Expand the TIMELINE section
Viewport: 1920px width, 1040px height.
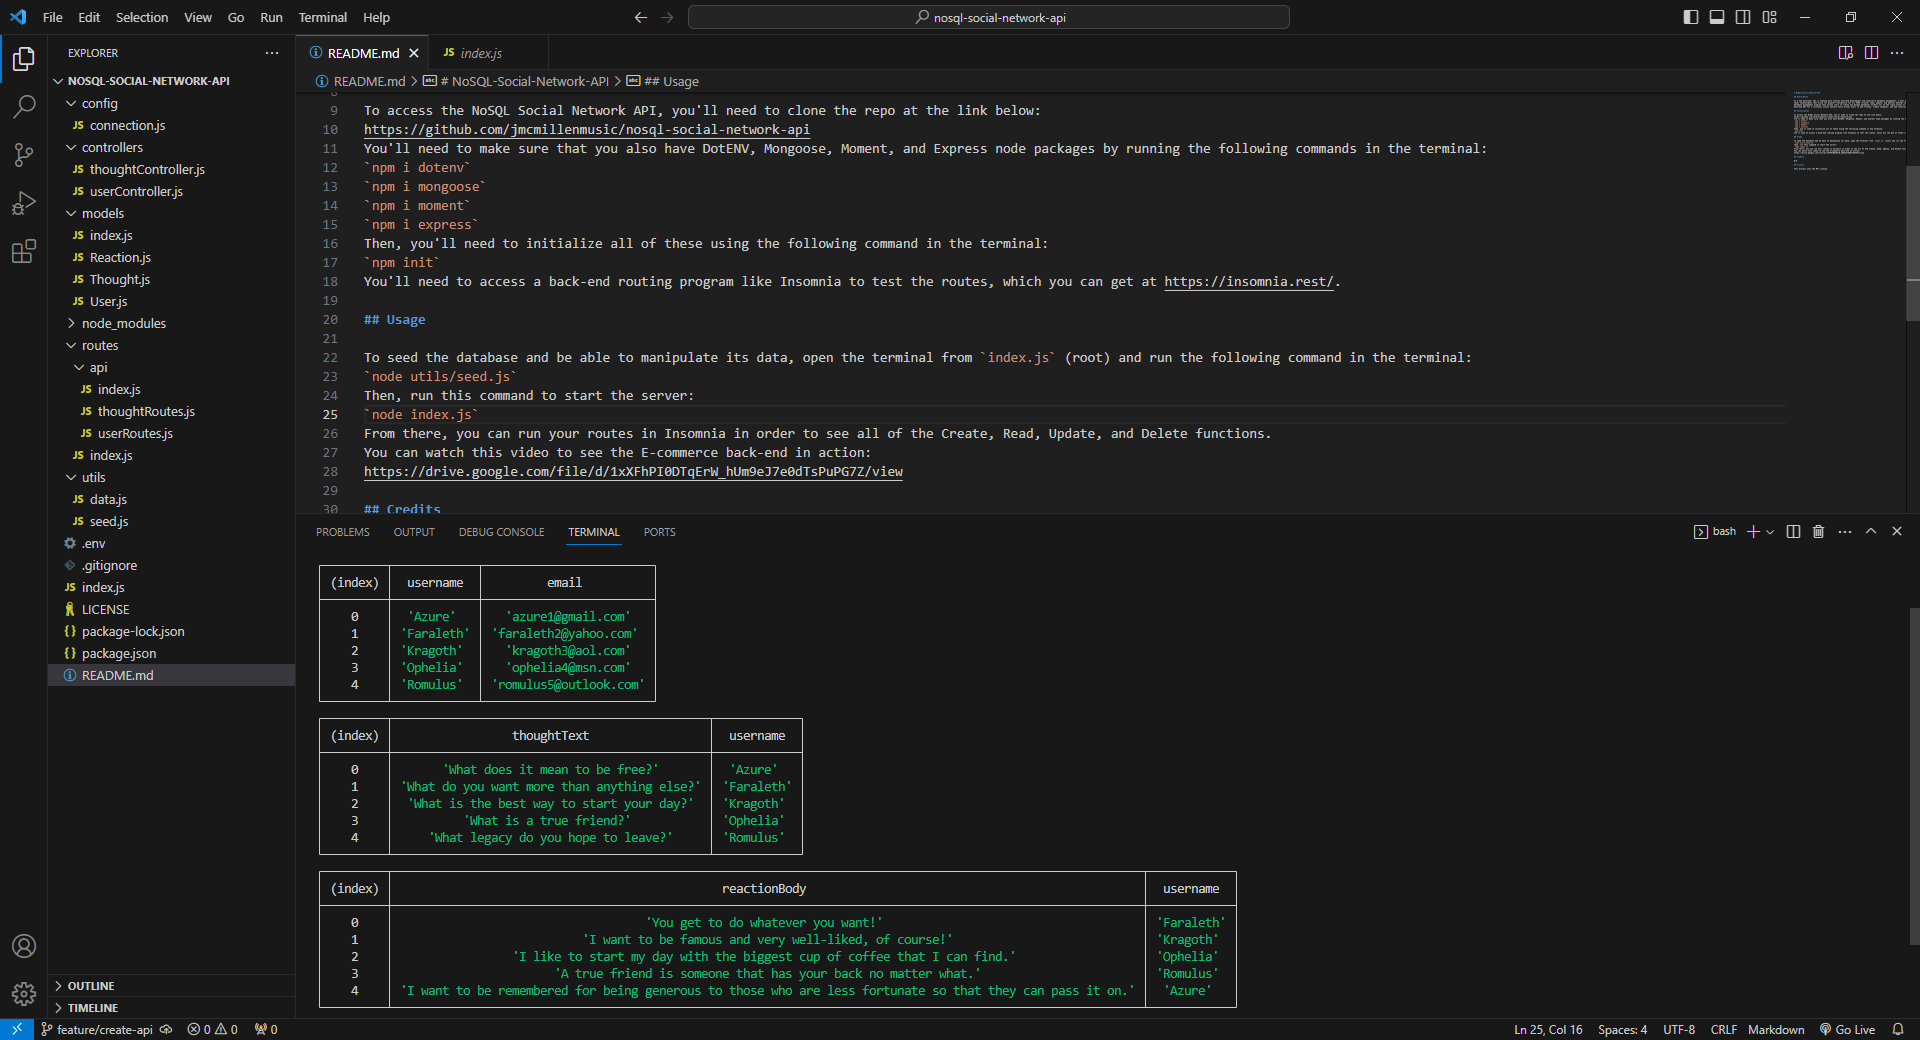pos(171,1008)
